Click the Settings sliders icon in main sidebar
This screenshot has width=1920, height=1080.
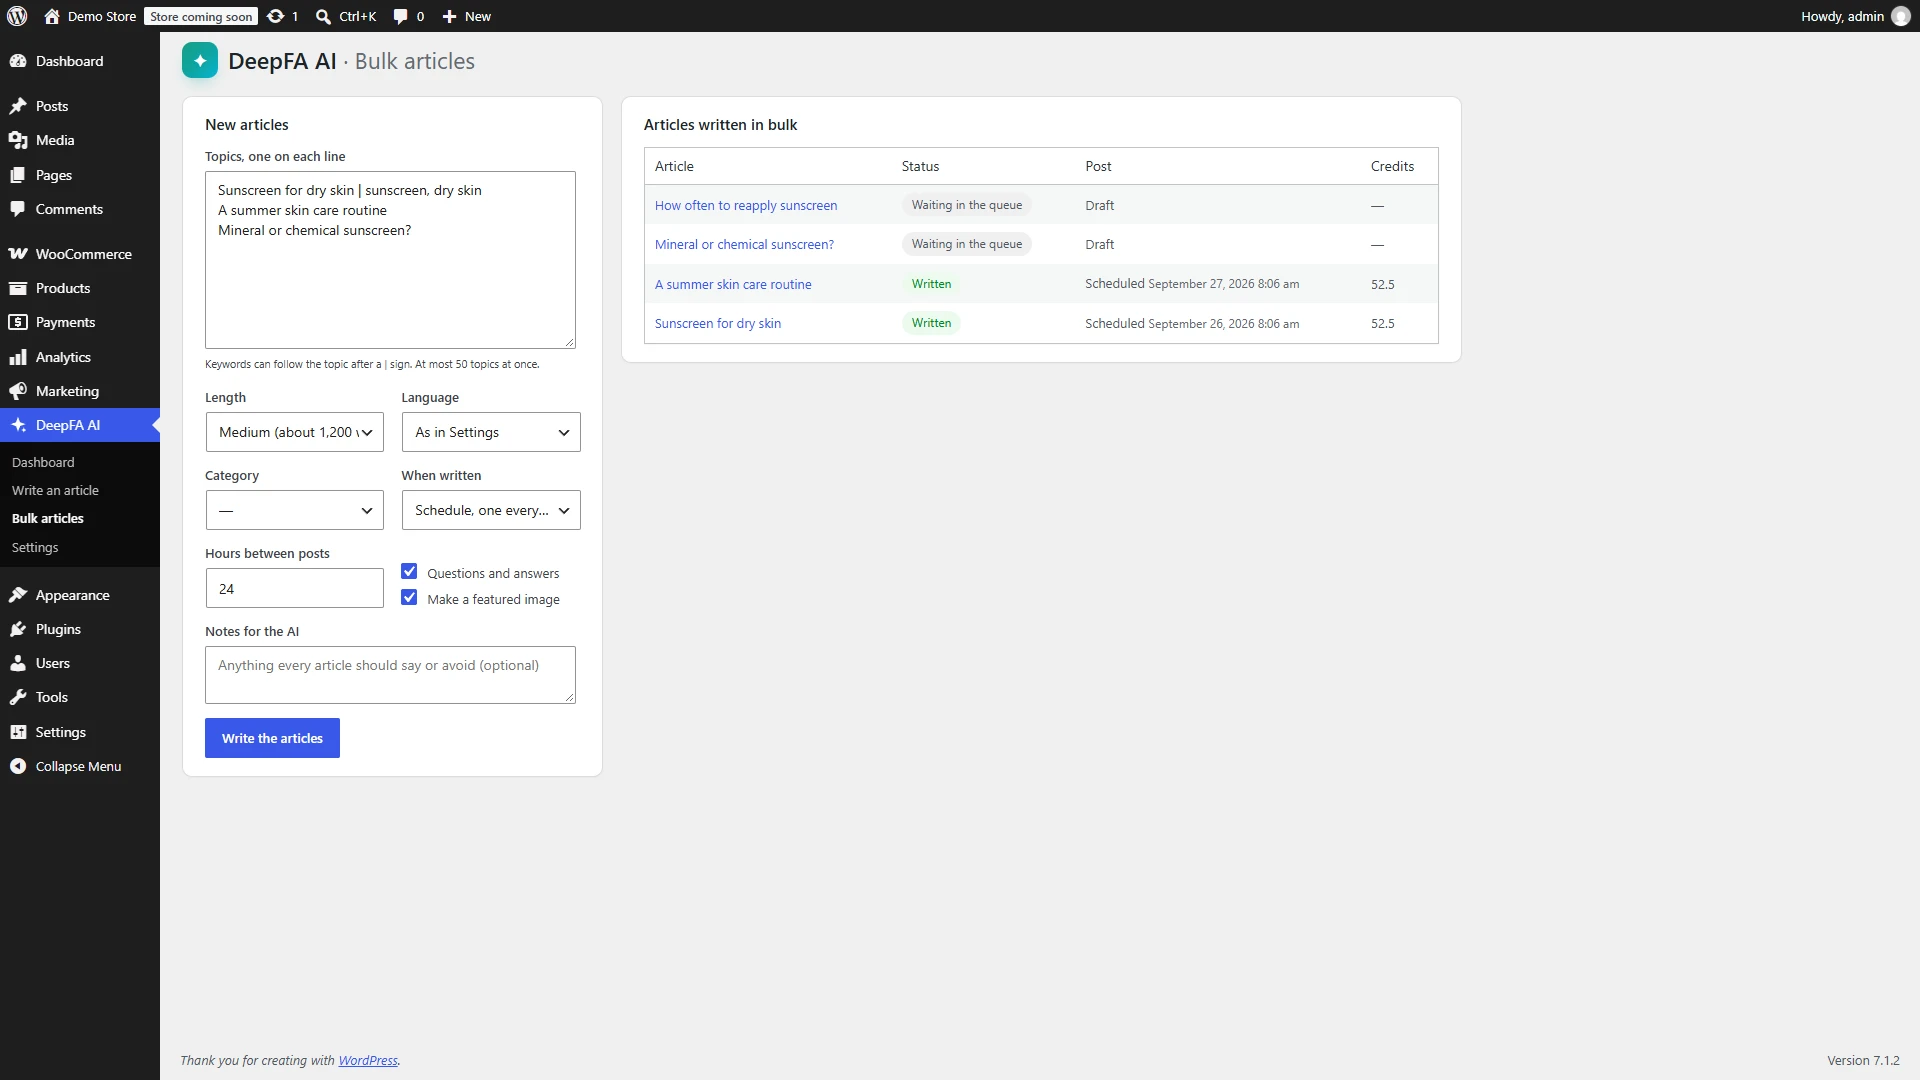(18, 732)
